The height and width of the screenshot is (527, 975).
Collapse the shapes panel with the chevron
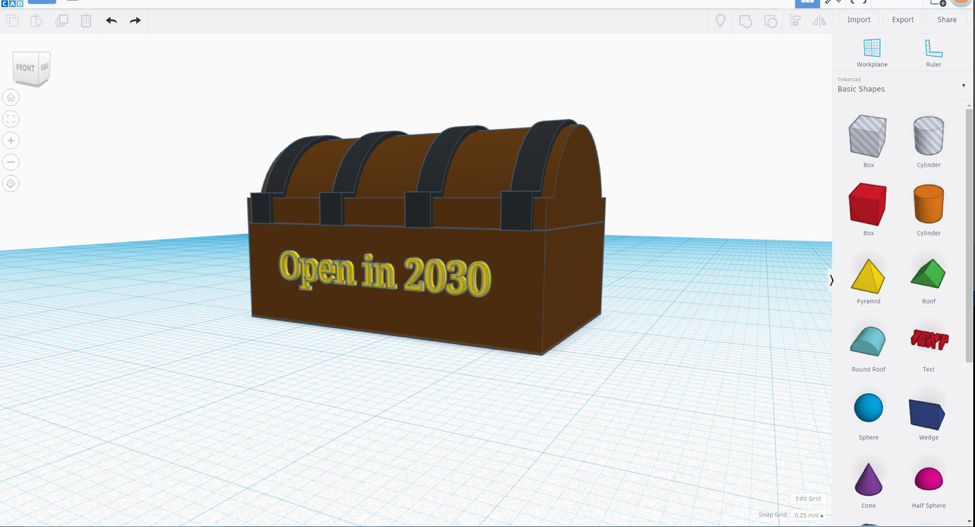coord(831,281)
